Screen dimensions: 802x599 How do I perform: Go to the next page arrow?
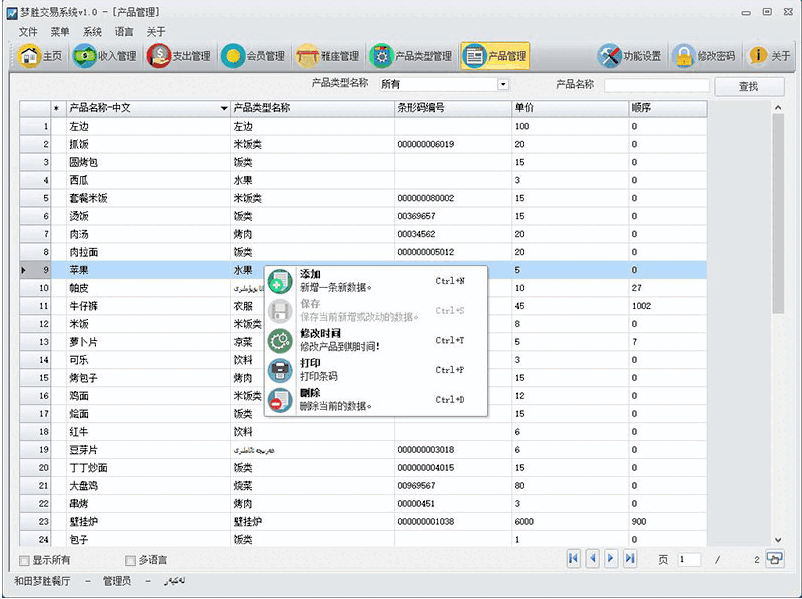point(611,559)
